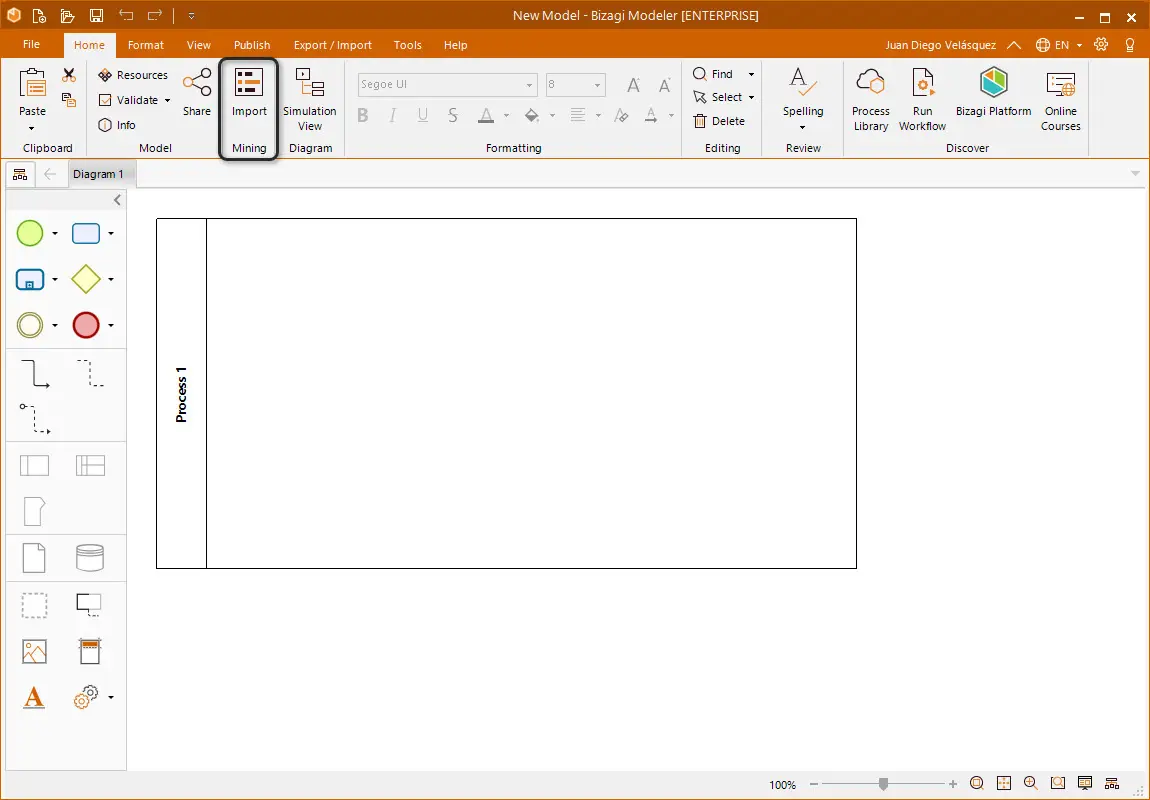This screenshot has height=800, width=1150.
Task: Select the Data Store cylinder shape
Action: (x=90, y=558)
